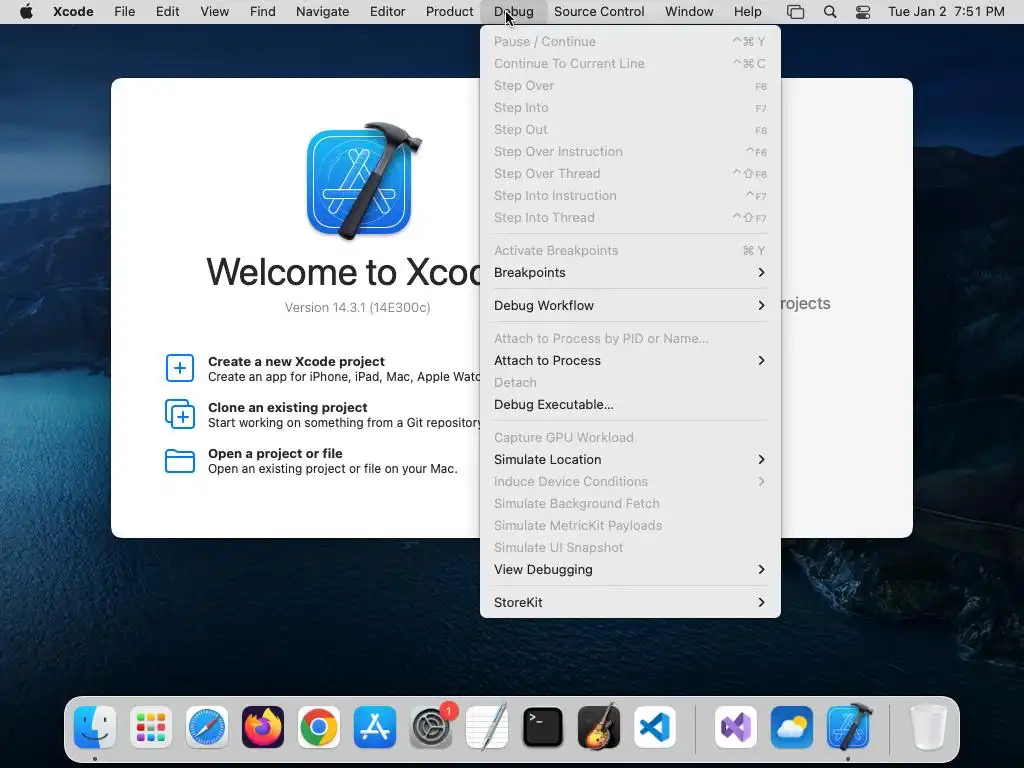Expand the Attach to Process submenu

pyautogui.click(x=630, y=360)
